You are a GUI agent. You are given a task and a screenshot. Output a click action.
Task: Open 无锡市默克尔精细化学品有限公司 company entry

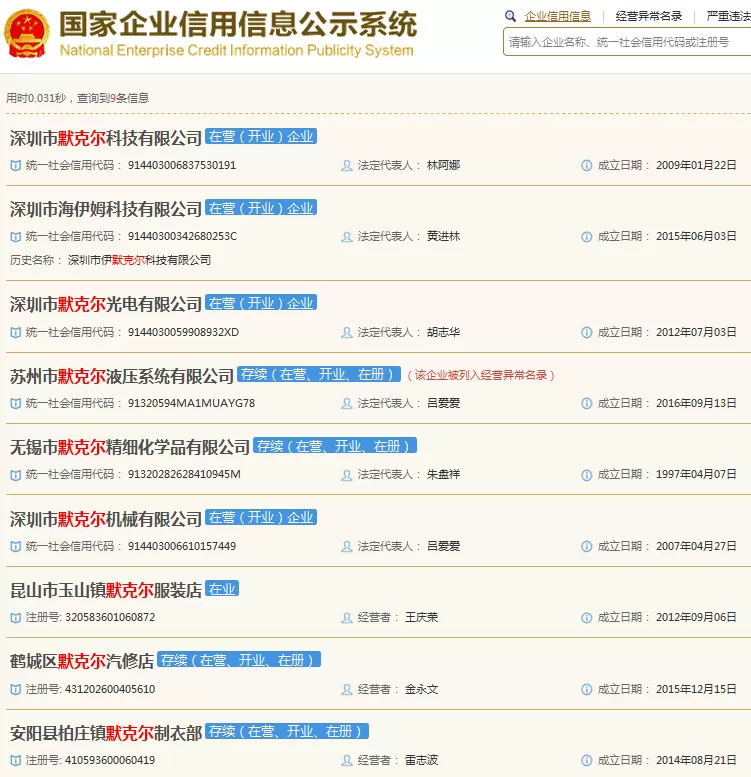pyautogui.click(x=129, y=447)
